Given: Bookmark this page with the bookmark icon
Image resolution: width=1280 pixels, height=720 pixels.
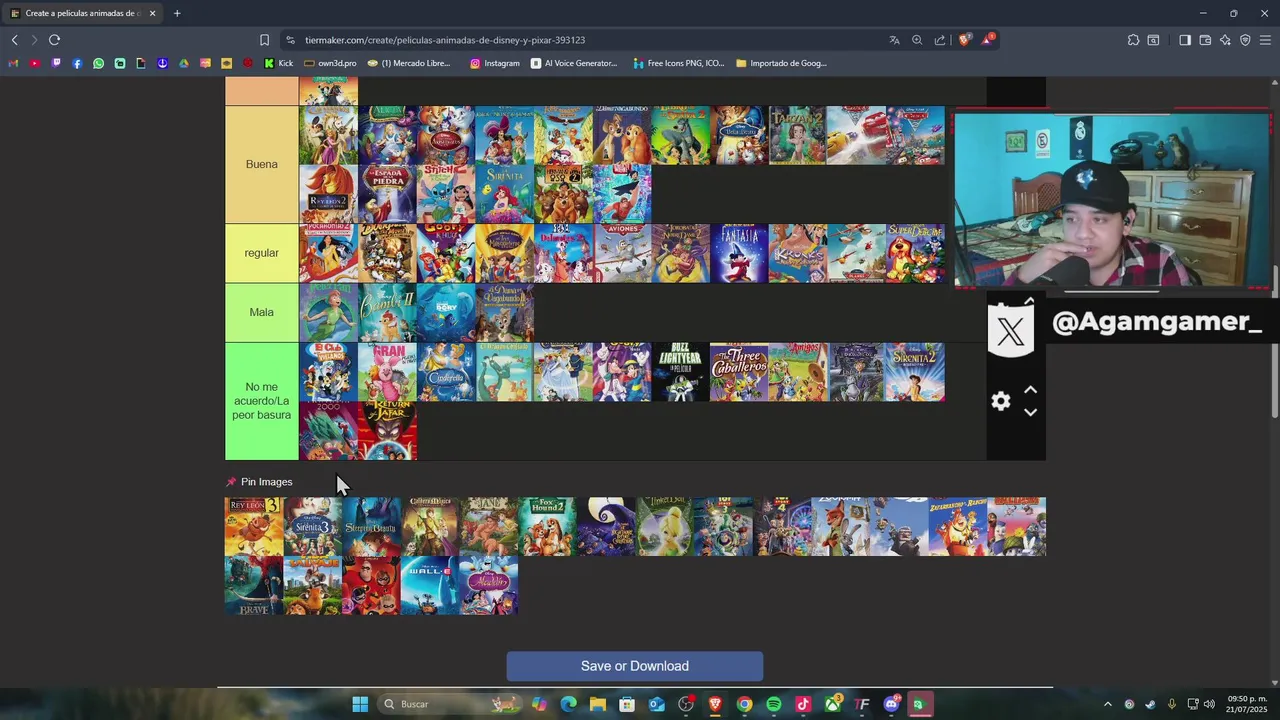Looking at the screenshot, I should coord(264,40).
